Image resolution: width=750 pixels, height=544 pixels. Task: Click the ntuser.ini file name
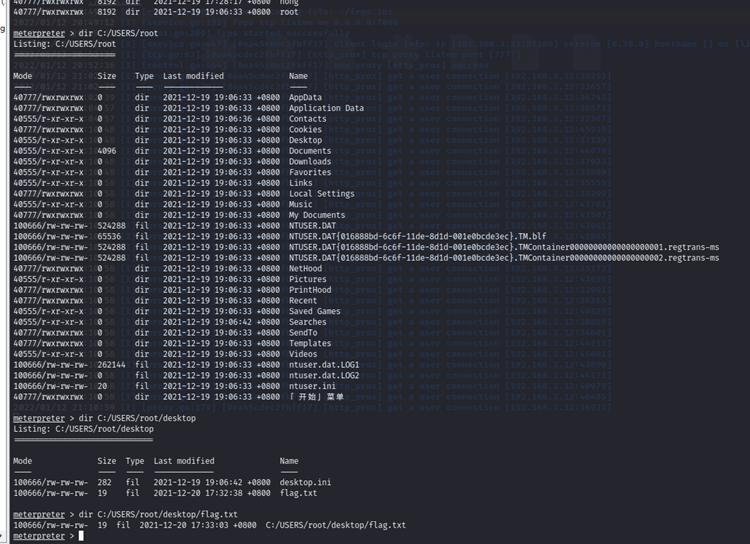tap(312, 386)
